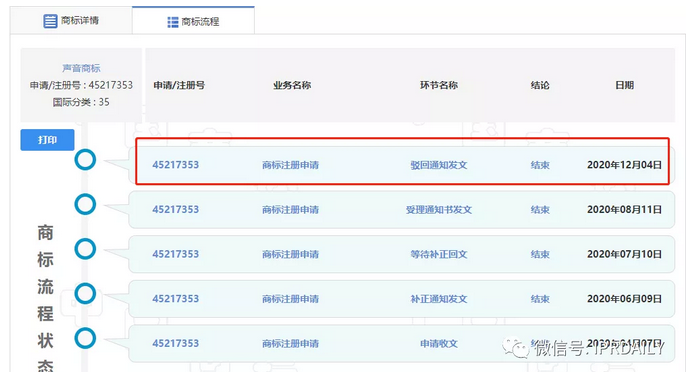The width and height of the screenshot is (691, 372).
Task: Click 商标注册申请 in the 申请收文 row
Action: pyautogui.click(x=290, y=343)
